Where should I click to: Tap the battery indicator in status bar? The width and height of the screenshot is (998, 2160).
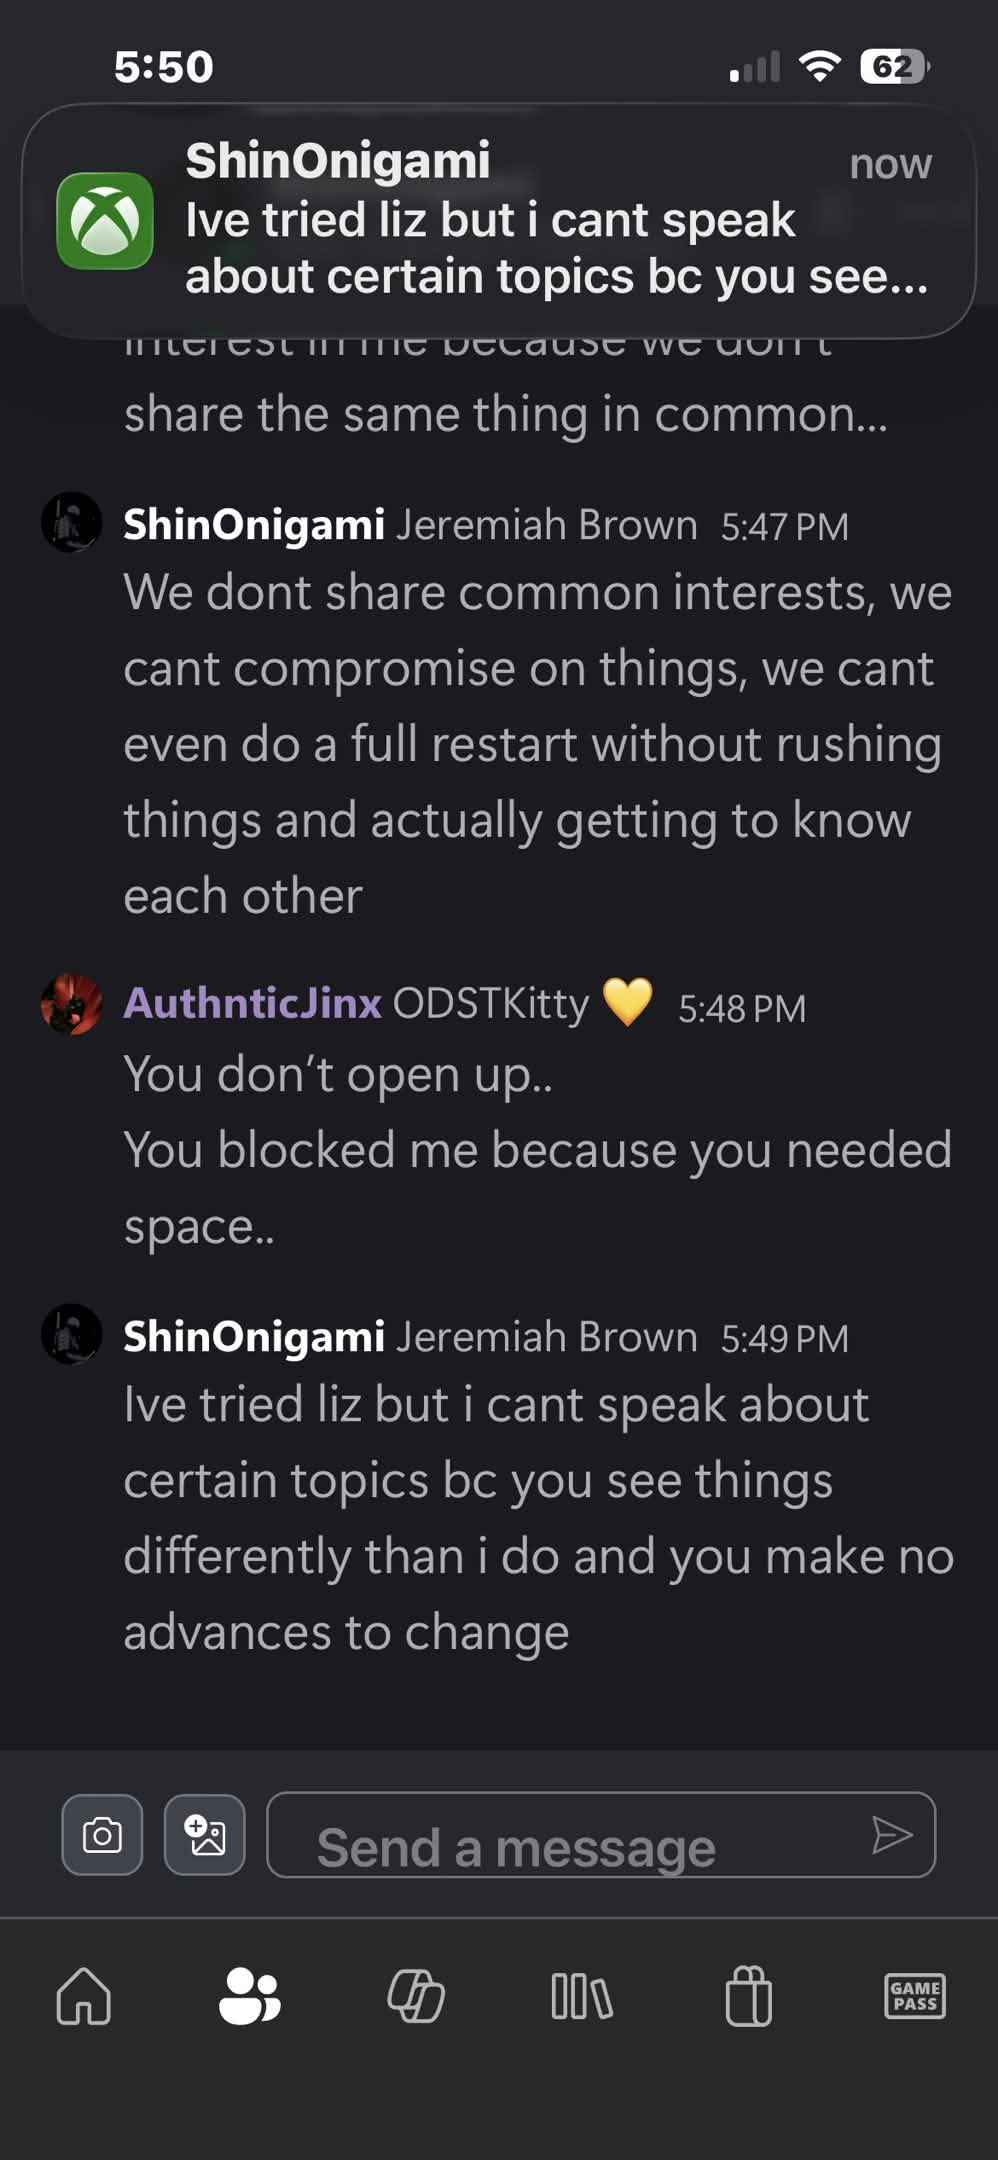pyautogui.click(x=894, y=67)
